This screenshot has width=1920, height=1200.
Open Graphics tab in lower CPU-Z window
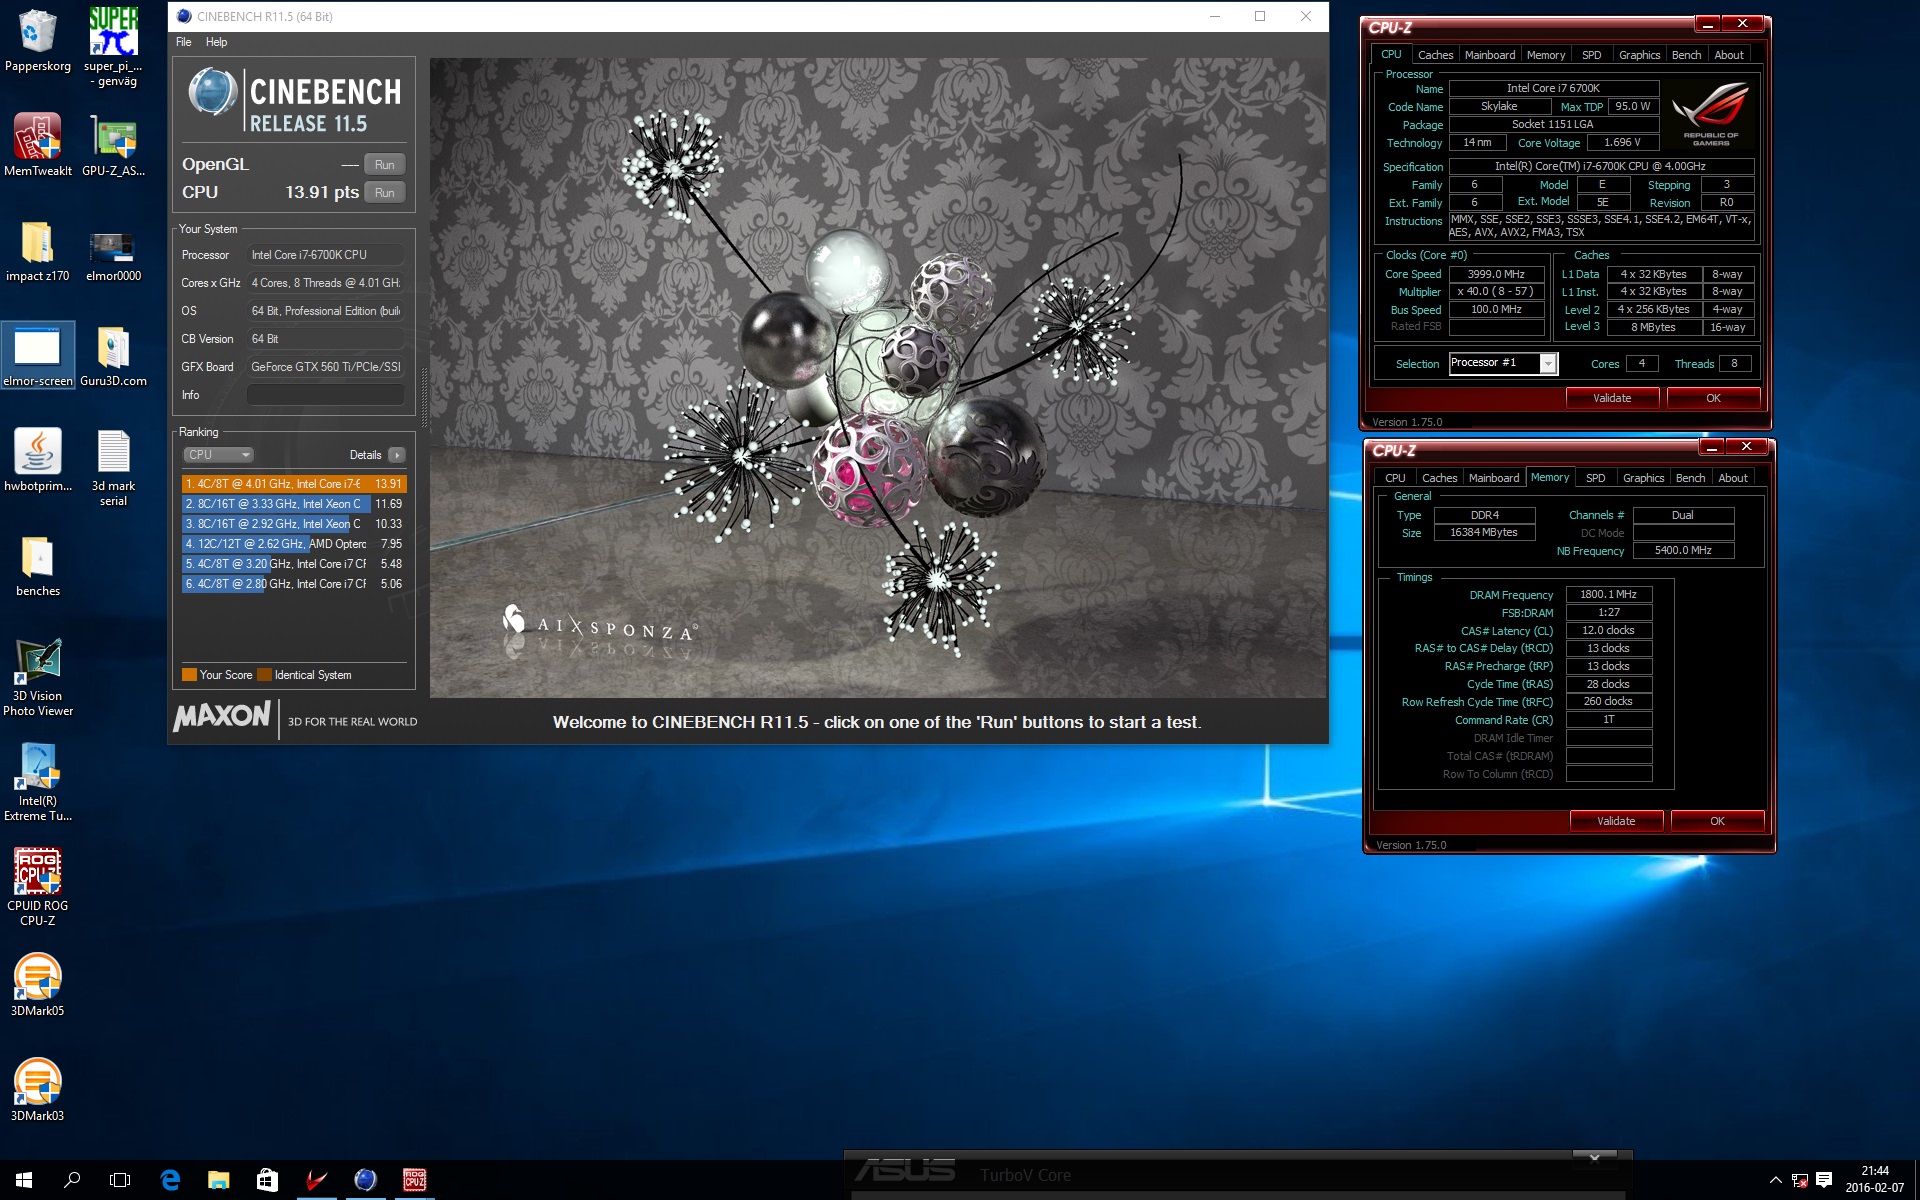coord(1643,478)
